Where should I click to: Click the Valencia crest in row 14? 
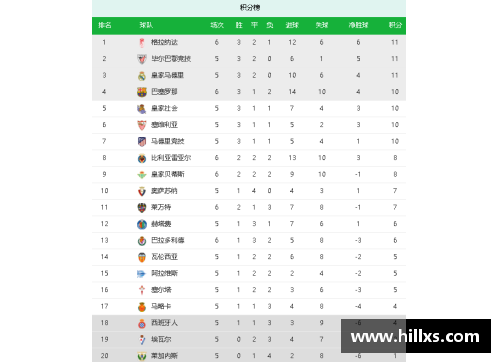[142, 257]
